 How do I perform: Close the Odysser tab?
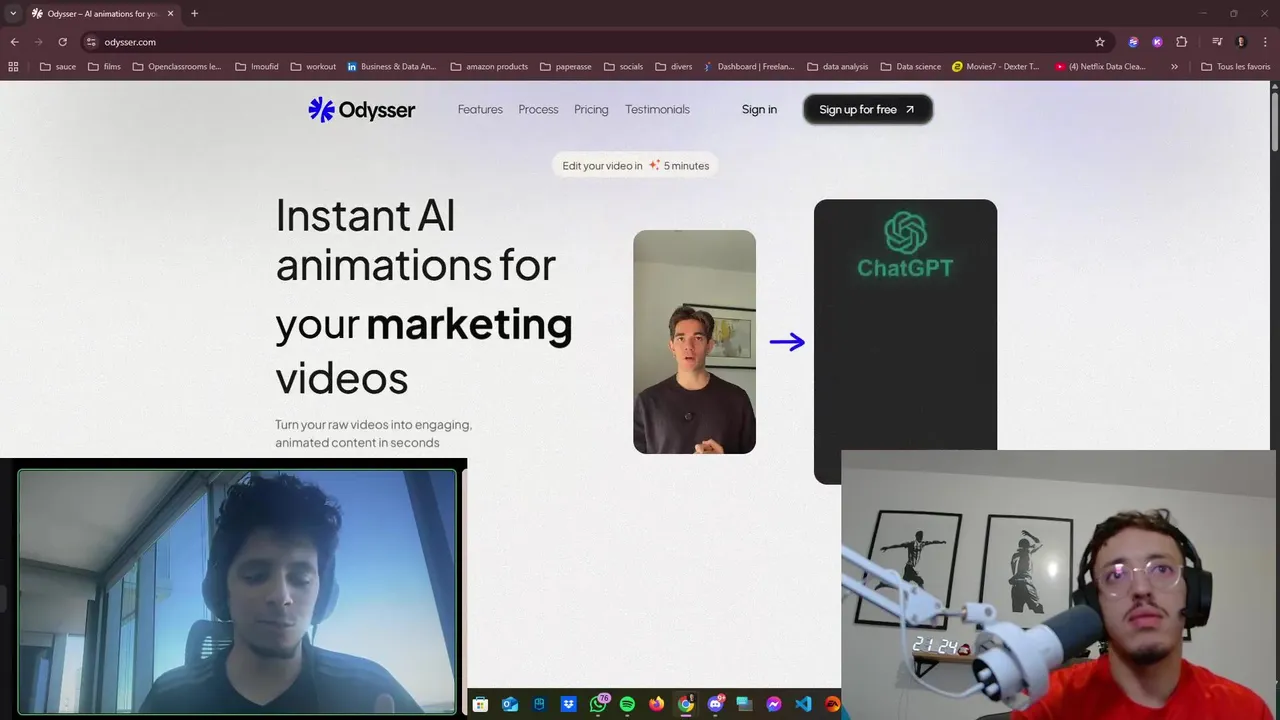coord(170,13)
